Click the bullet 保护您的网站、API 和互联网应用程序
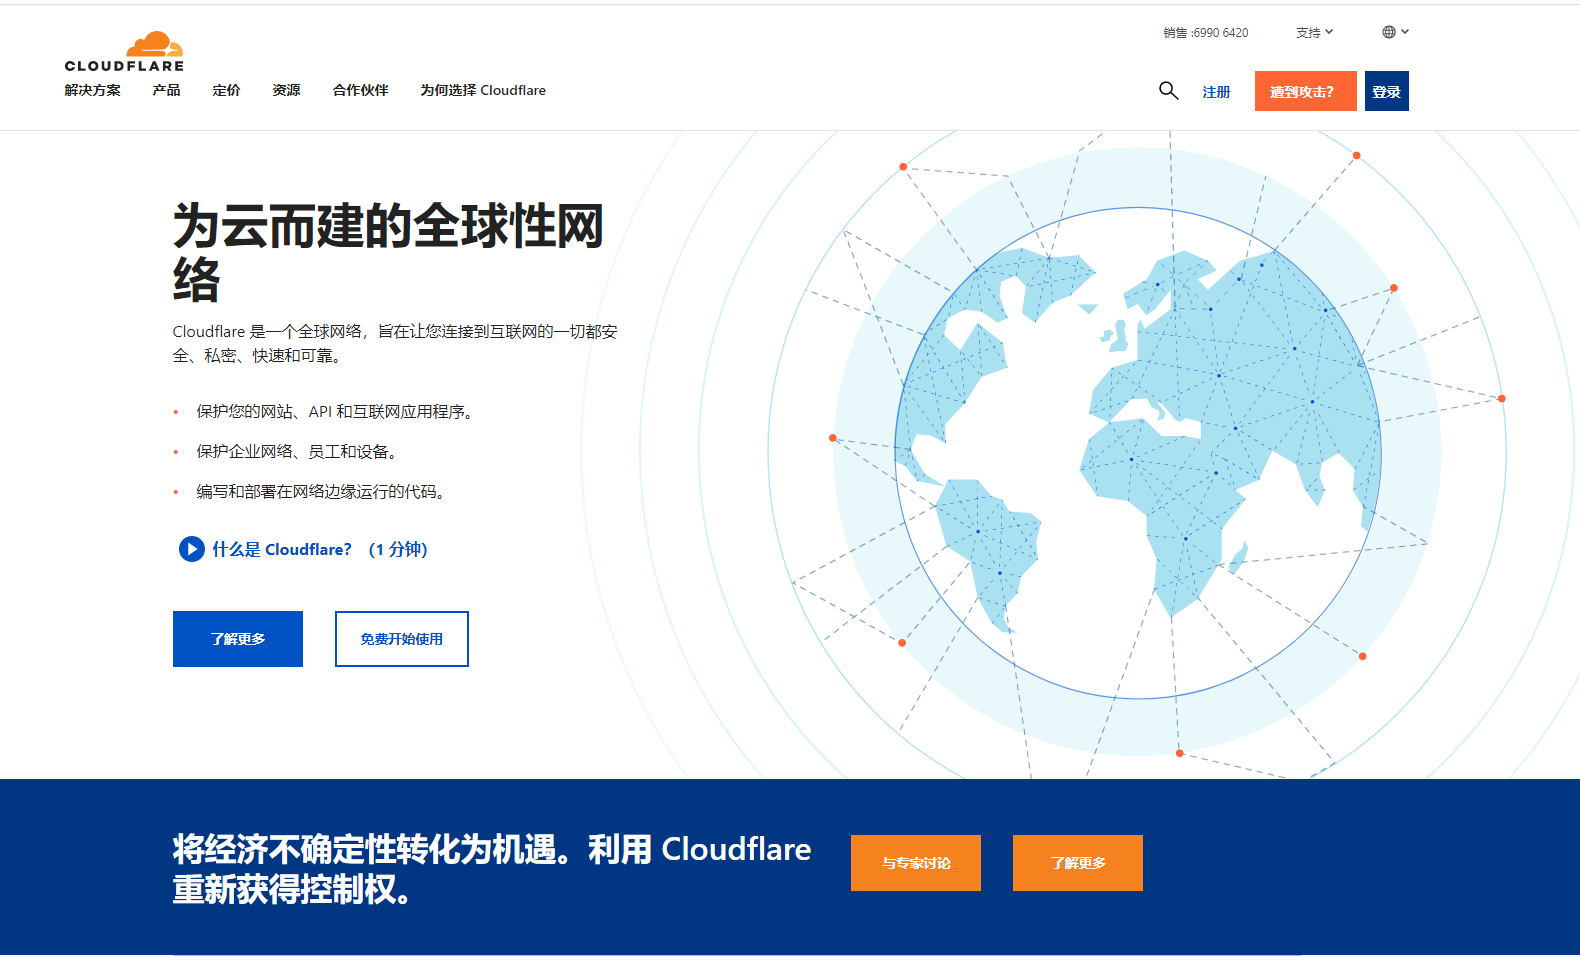 pyautogui.click(x=334, y=412)
